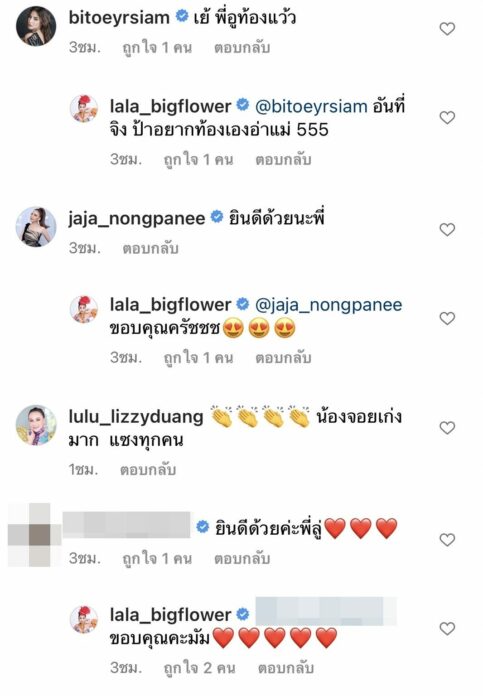Like lulu_lizzyduang's comment heart
The height and width of the screenshot is (696, 483).
point(447,428)
